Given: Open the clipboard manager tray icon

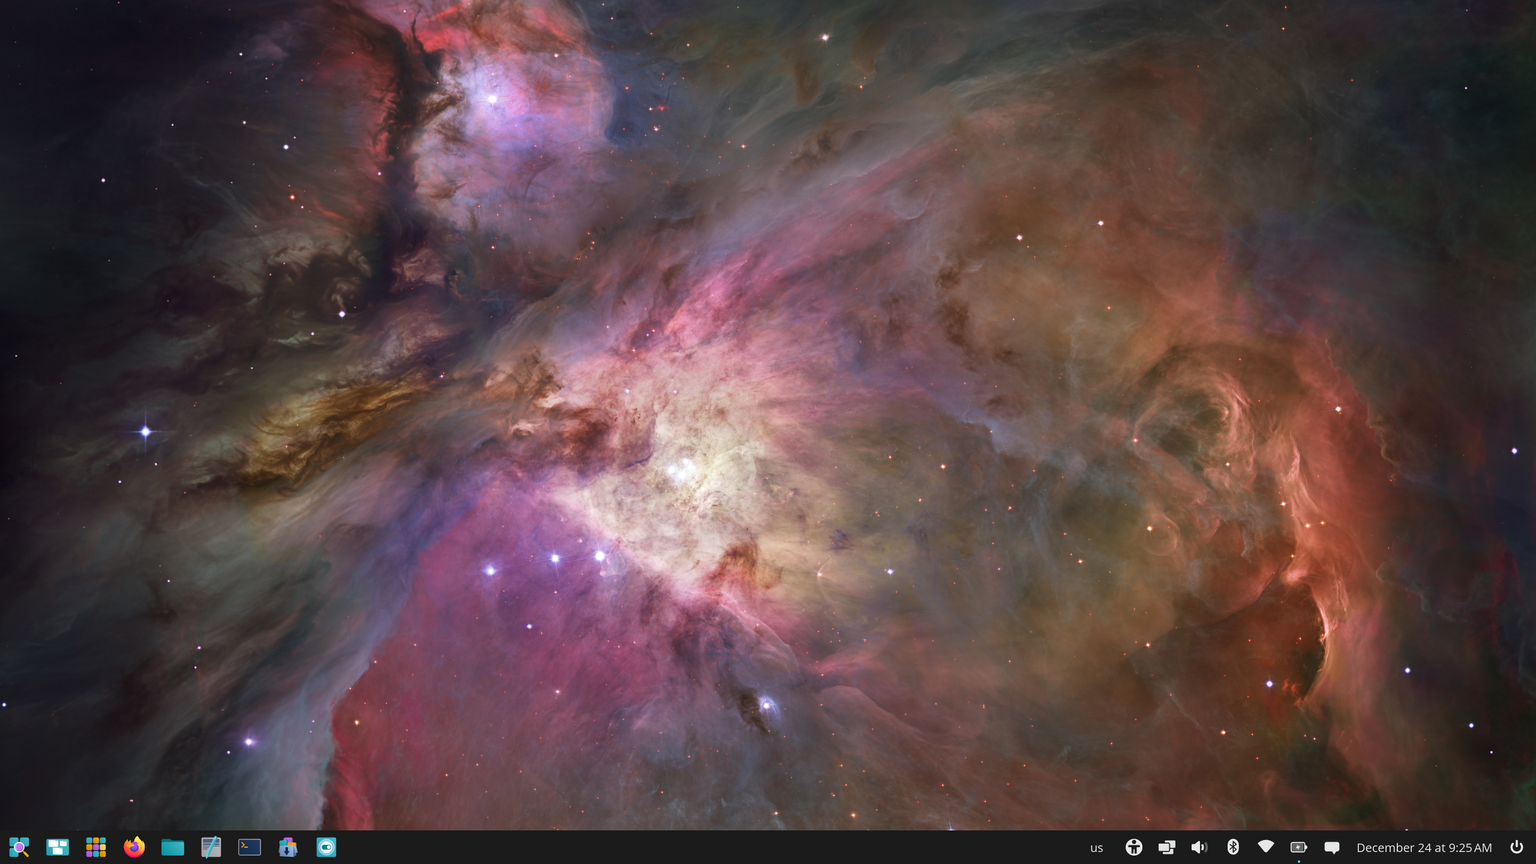Looking at the screenshot, I should (x=1166, y=847).
